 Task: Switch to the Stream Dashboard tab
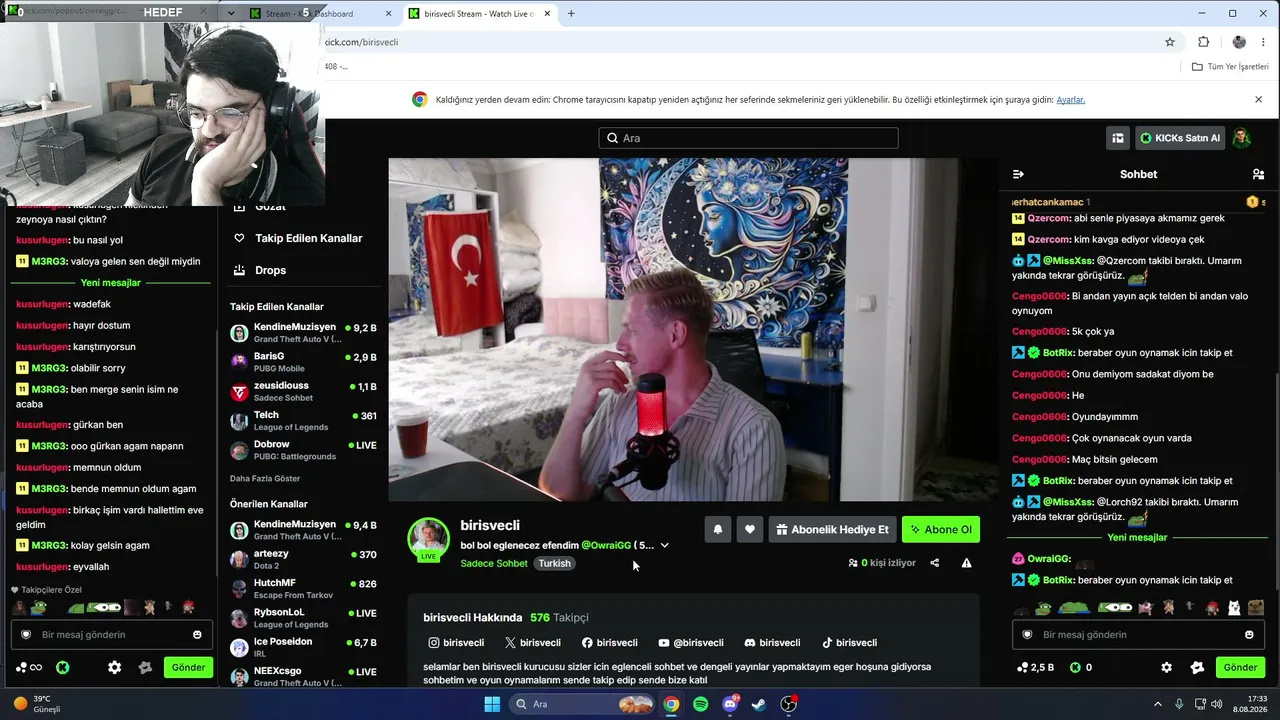tap(320, 14)
